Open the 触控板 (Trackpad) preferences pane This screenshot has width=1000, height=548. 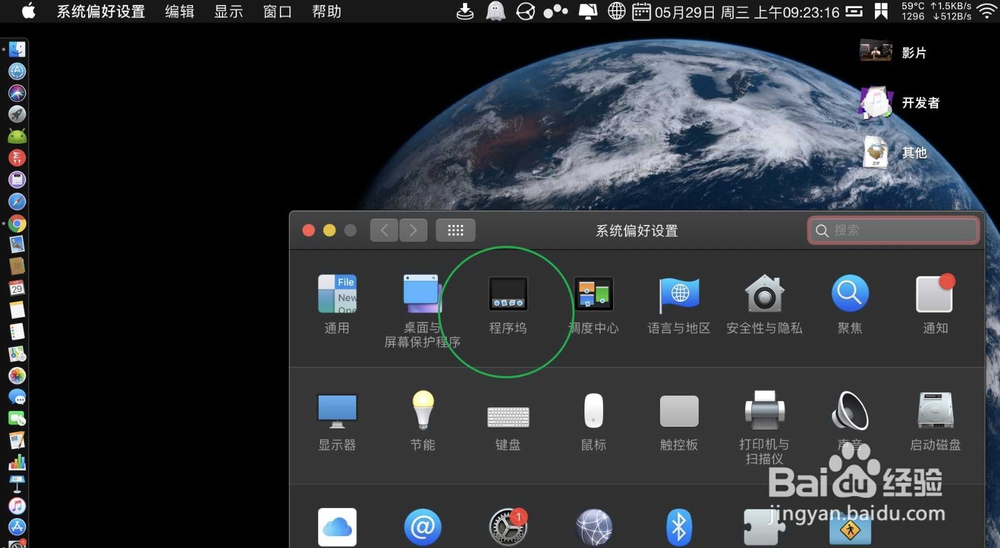tap(679, 422)
